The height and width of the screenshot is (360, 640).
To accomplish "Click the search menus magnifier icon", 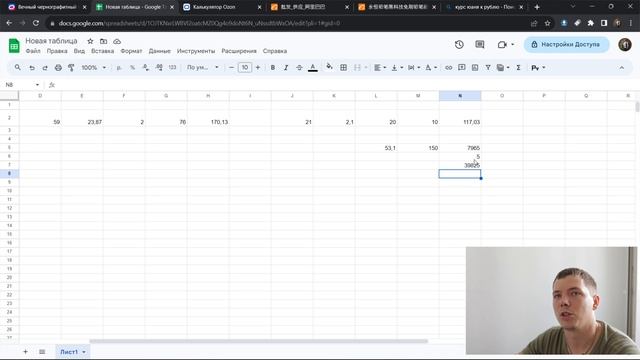I will pos(17,67).
